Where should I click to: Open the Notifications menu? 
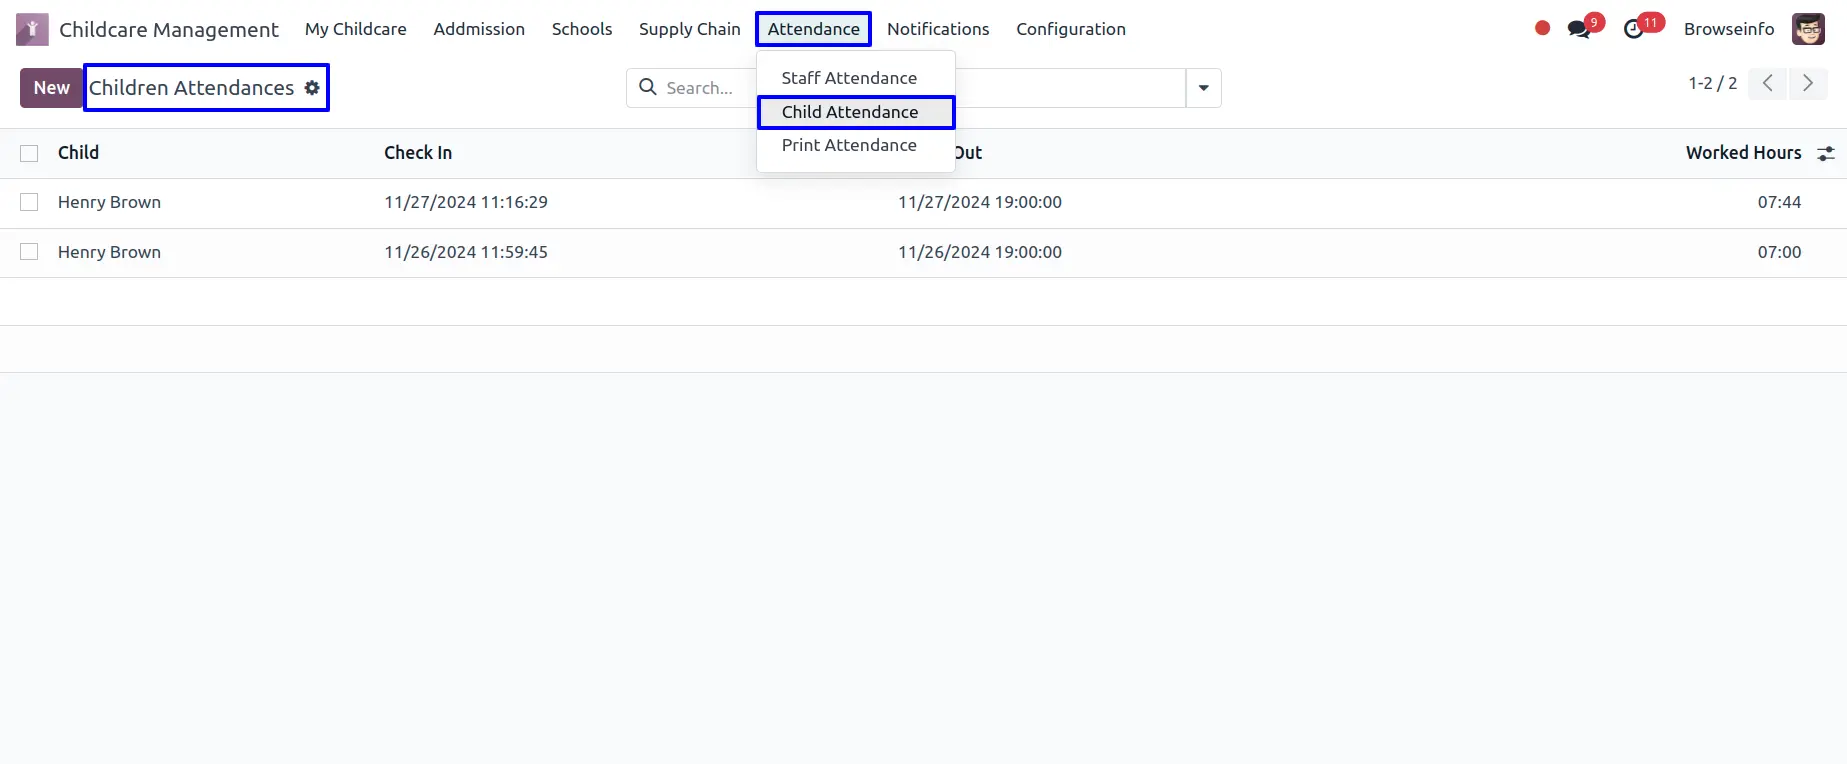click(938, 29)
